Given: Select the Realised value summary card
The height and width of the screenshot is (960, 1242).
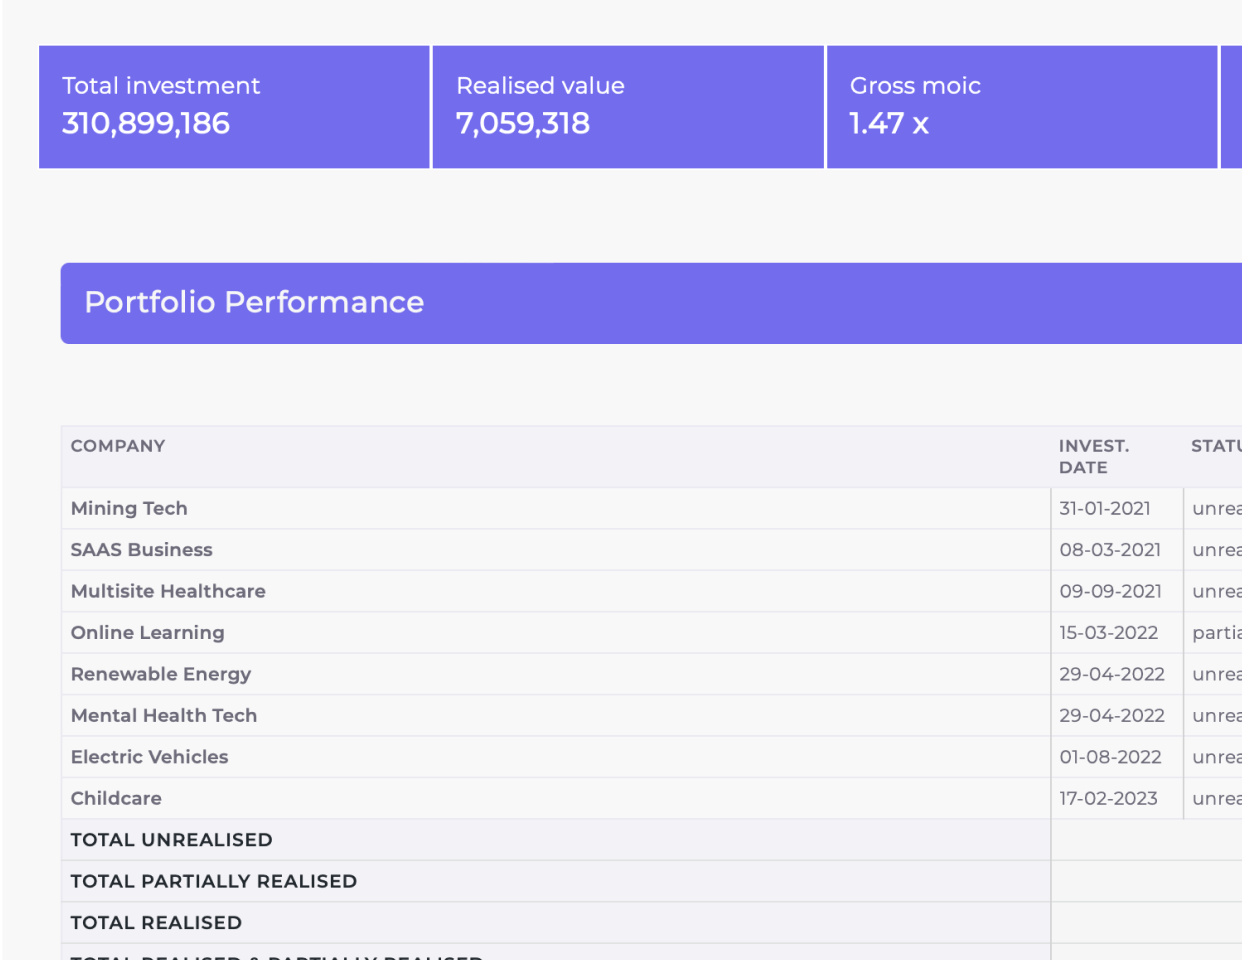Looking at the screenshot, I should [628, 107].
